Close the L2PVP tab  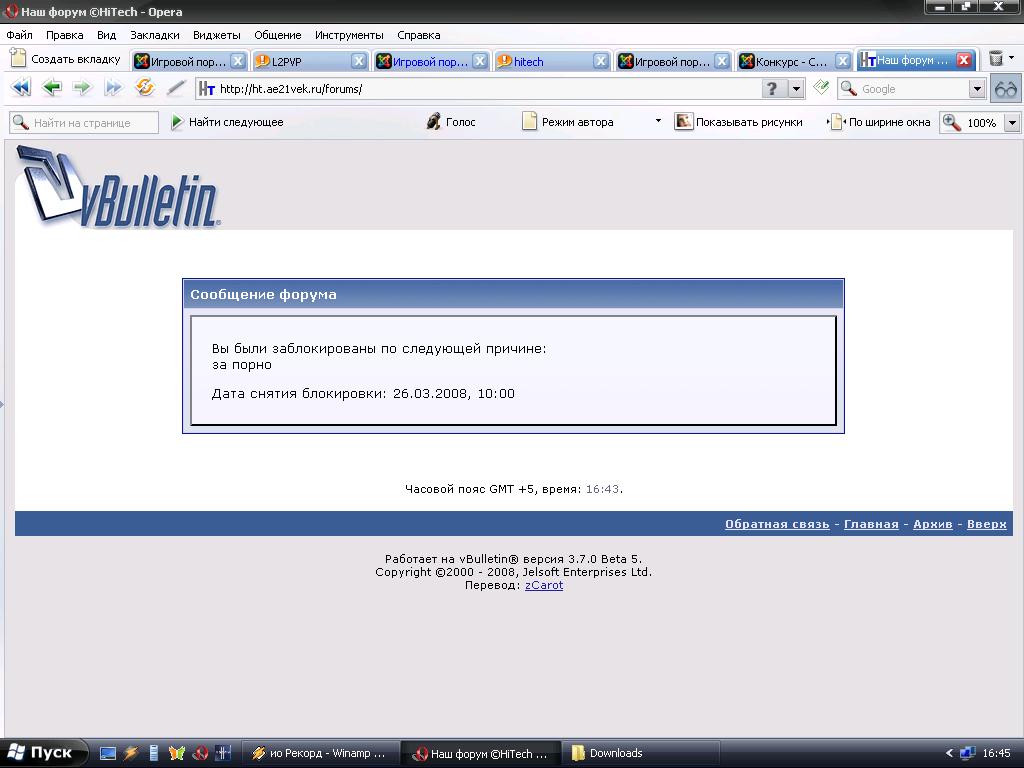pyautogui.click(x=359, y=61)
